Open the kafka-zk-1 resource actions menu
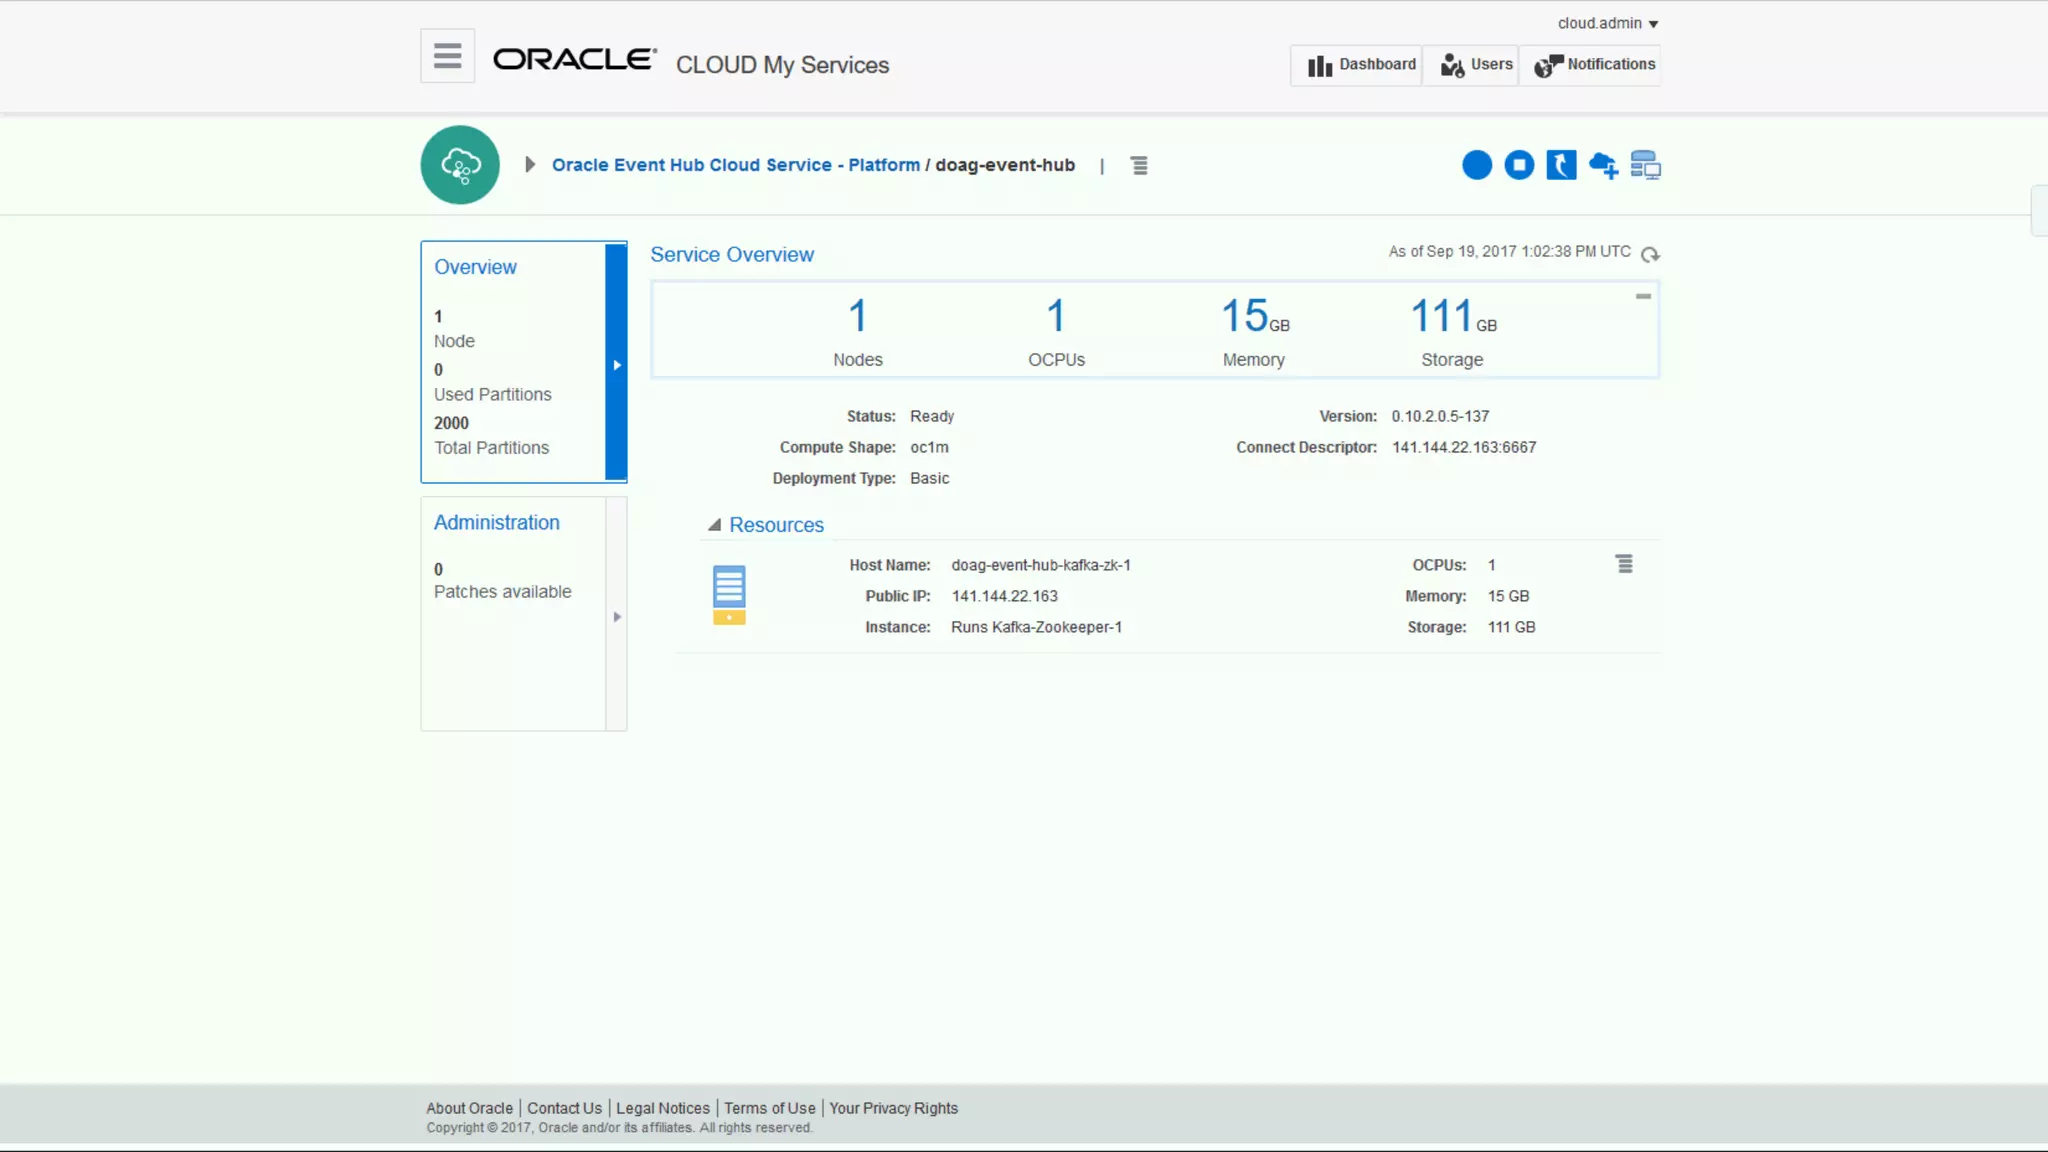Image resolution: width=2048 pixels, height=1152 pixels. tap(1624, 565)
